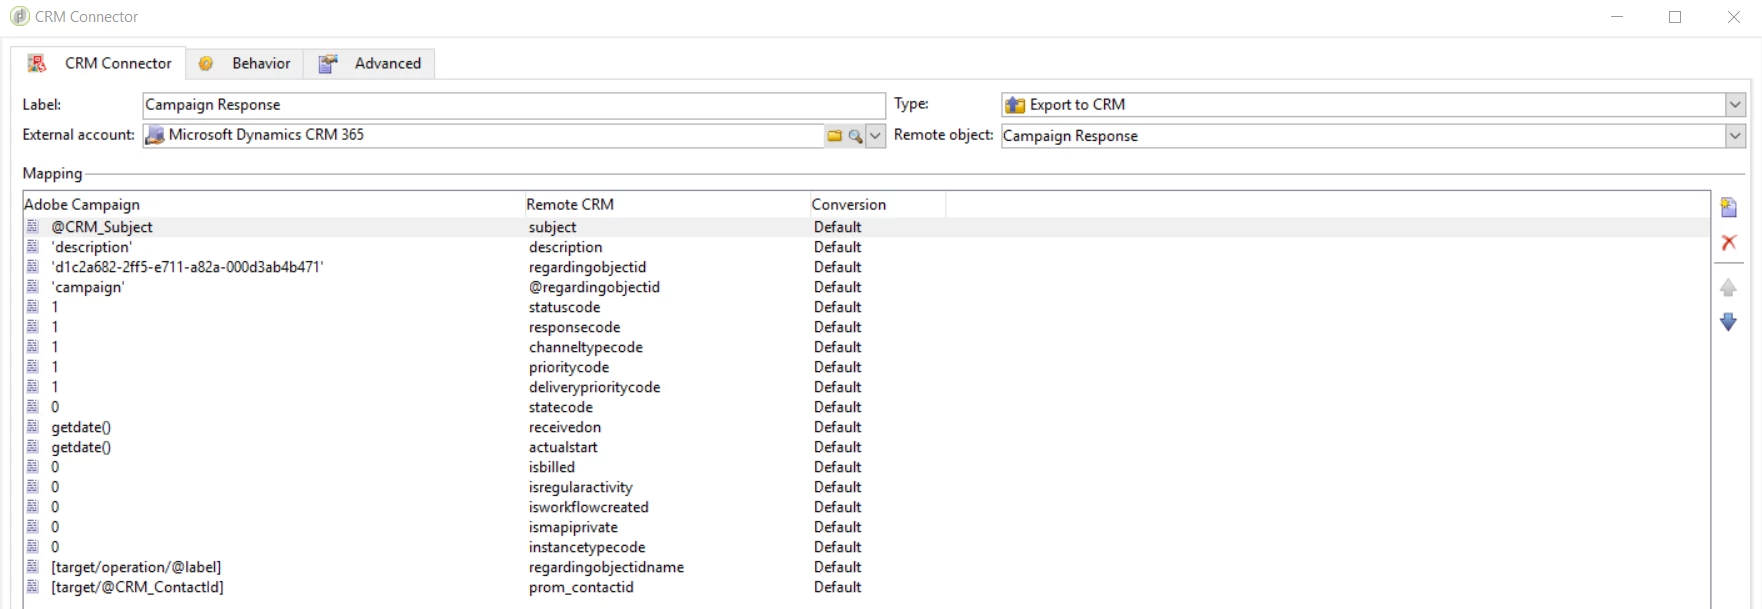Click the row icon beside @CRM_Subject
1762x609 pixels.
point(33,227)
